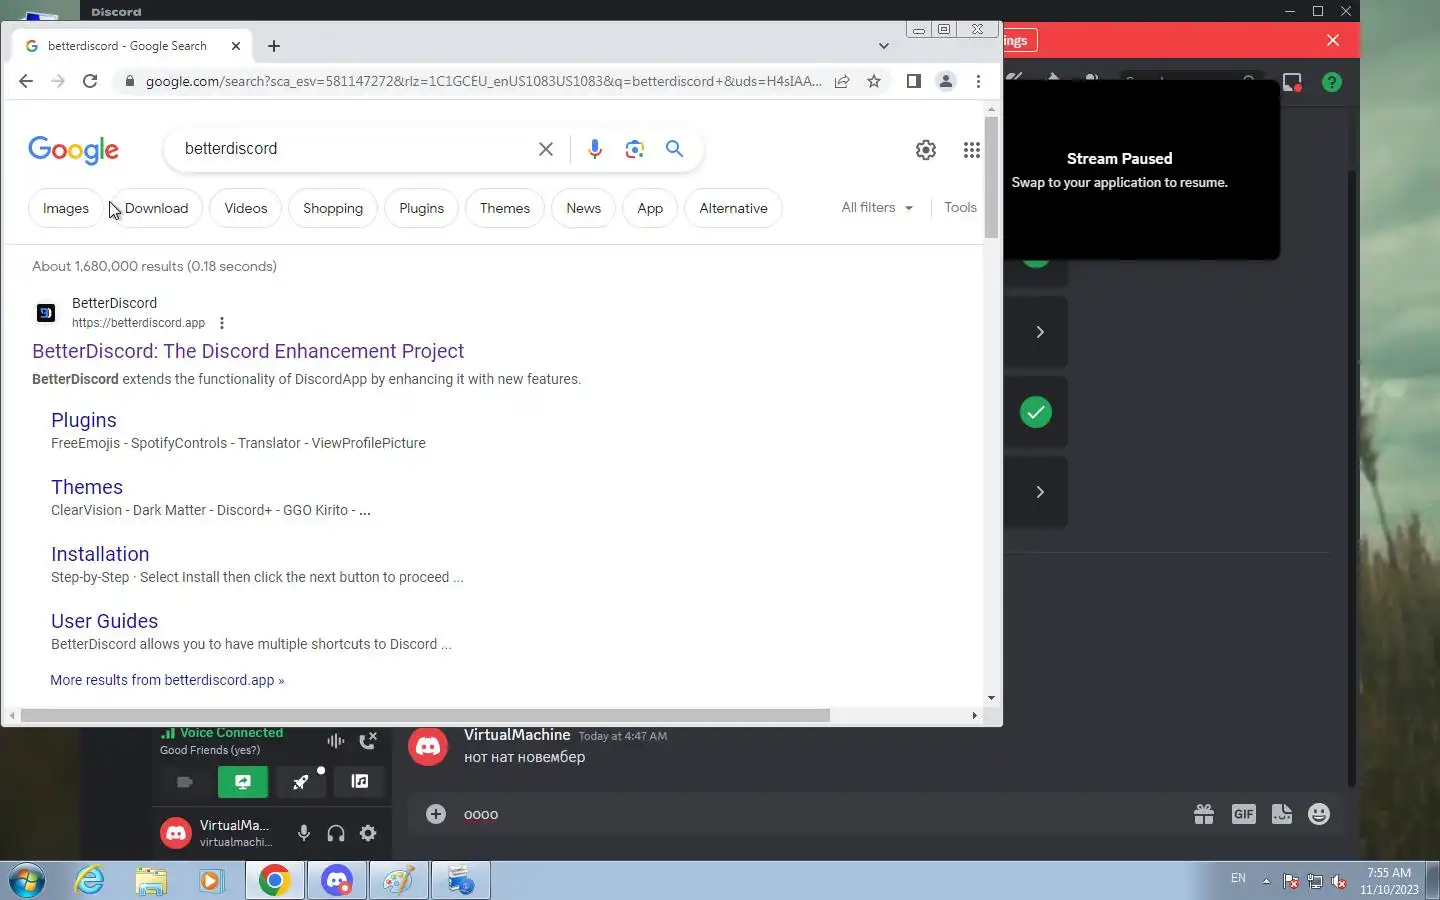Open Discord from the taskbar
Screen dimensions: 1440x900
(337, 881)
